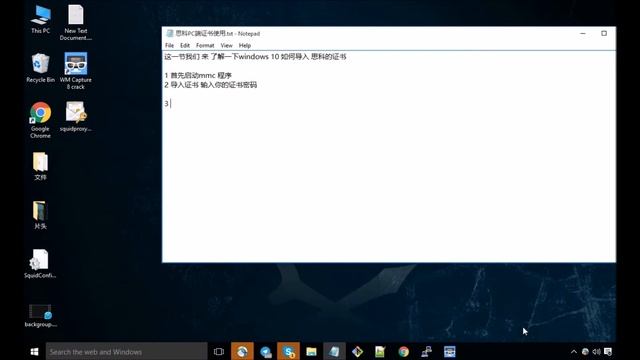Open the Format menu in Notepad

tap(205, 45)
